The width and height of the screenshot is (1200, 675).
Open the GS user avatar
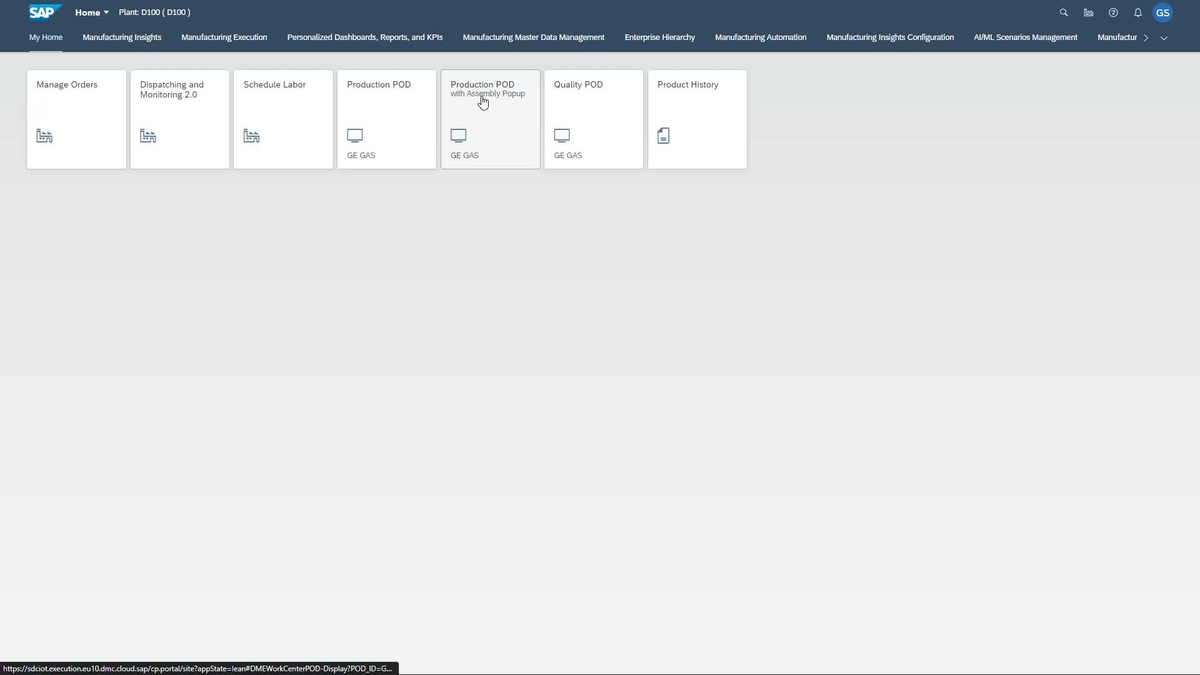pos(1162,12)
